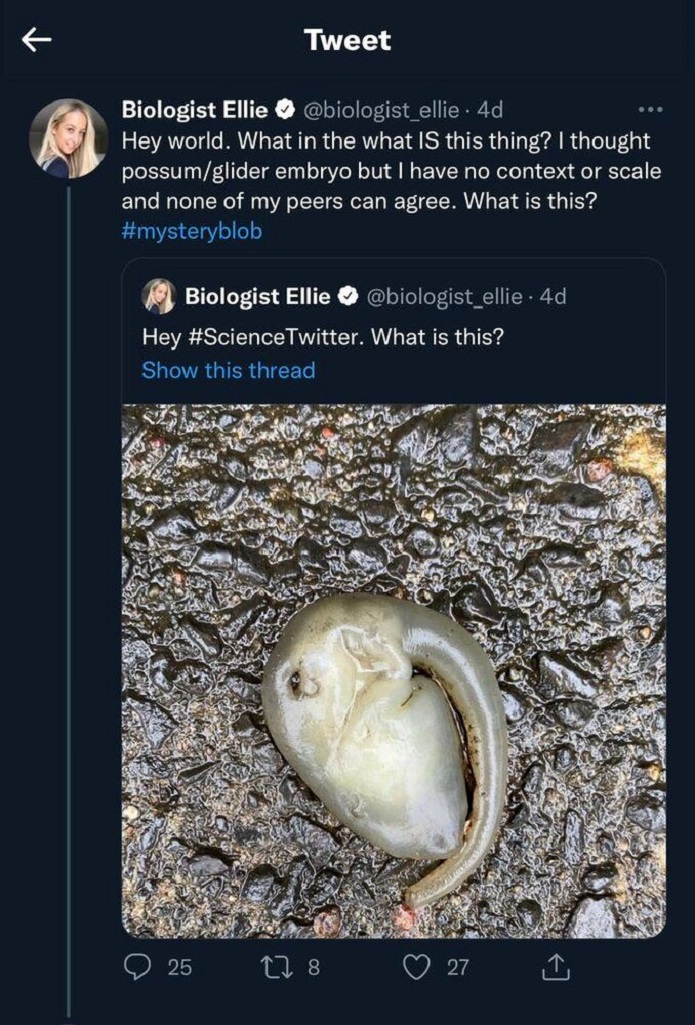Screen dimensions: 695x1025
Task: Open the #mysteryblob hashtag
Action: [x=192, y=229]
